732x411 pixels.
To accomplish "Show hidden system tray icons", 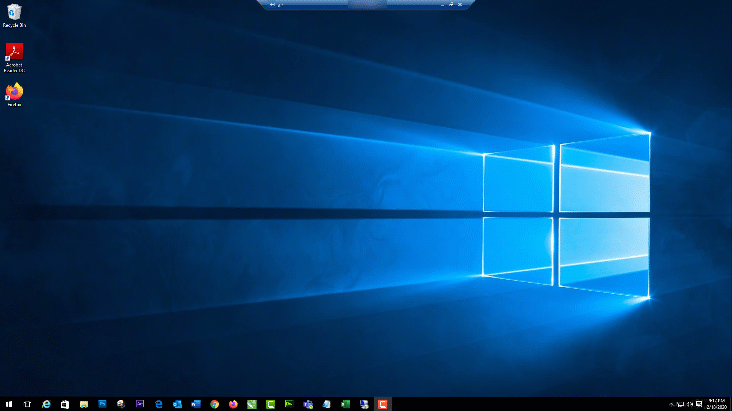I will pos(671,404).
